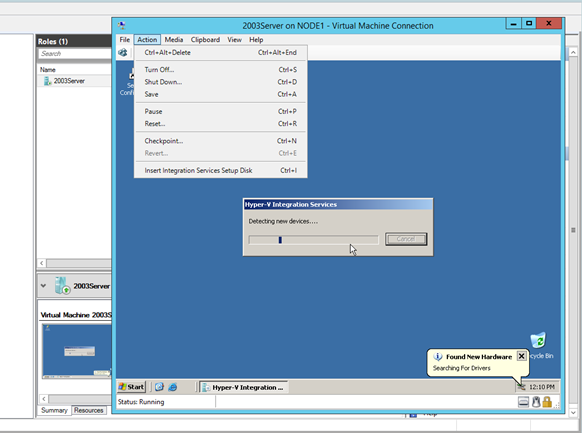Minimize the Virtual Machine Connection window

[x=514, y=23]
